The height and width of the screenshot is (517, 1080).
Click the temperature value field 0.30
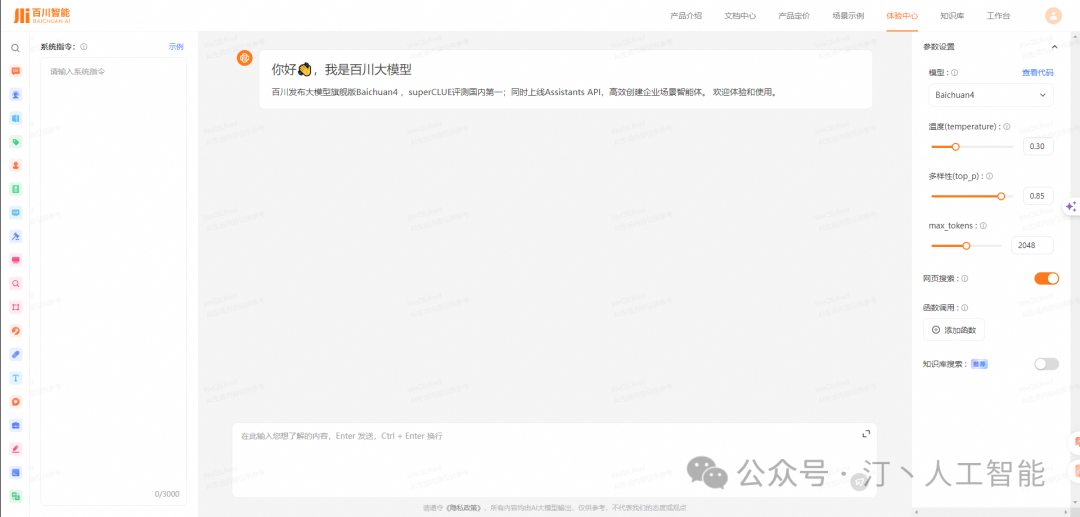click(1038, 146)
